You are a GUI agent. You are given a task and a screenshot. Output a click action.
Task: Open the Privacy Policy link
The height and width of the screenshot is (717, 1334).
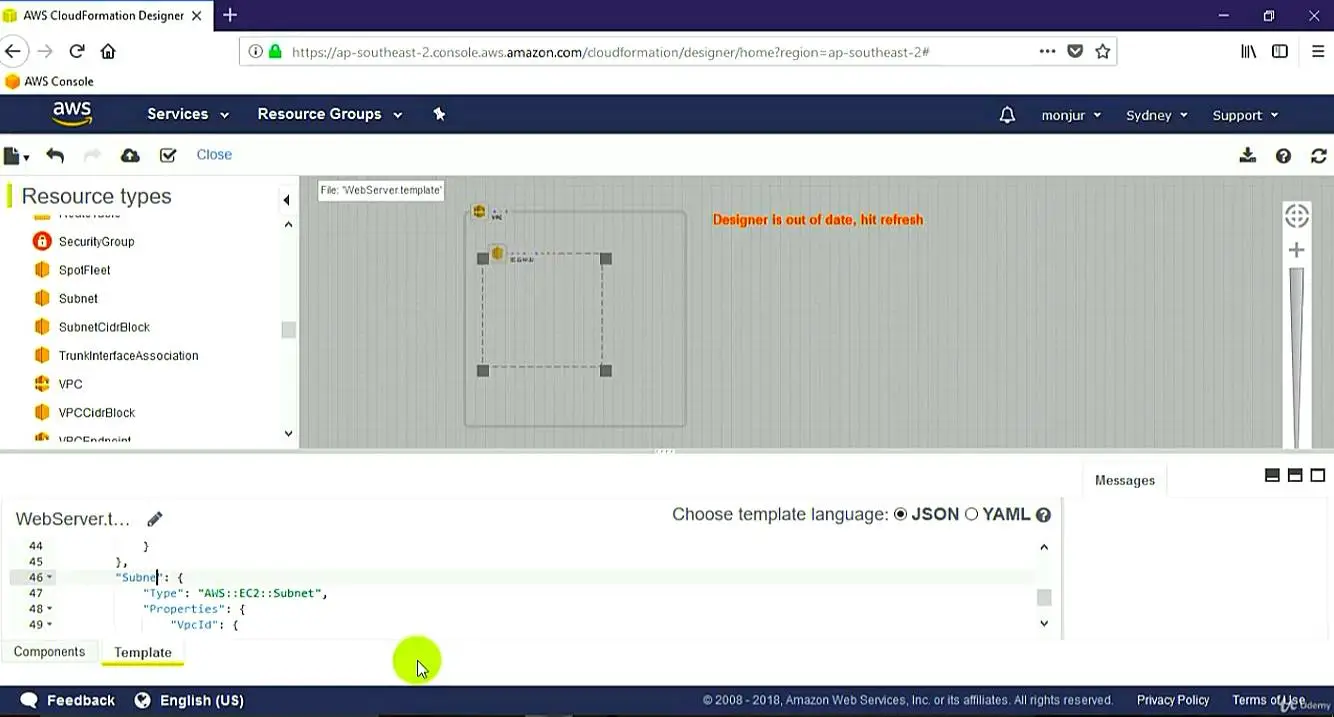click(1173, 700)
